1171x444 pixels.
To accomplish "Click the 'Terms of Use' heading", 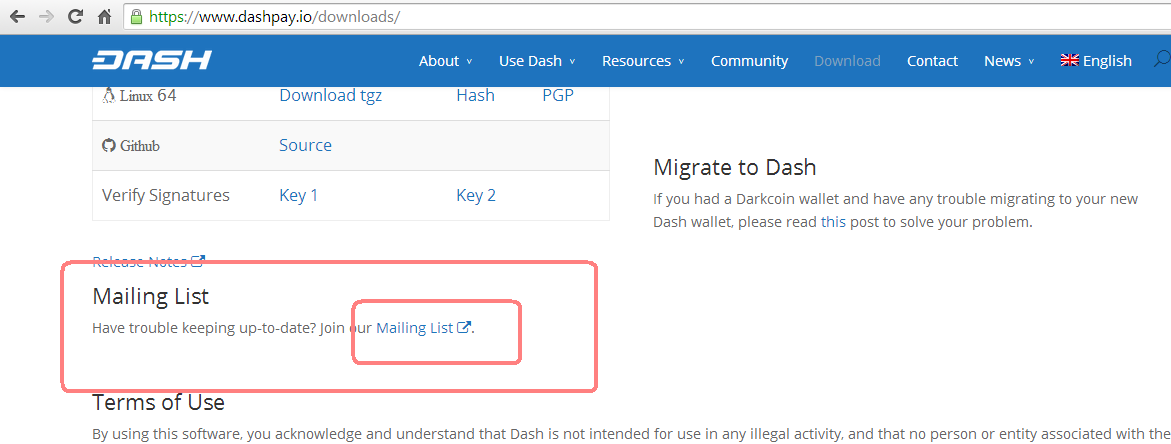I will pyautogui.click(x=158, y=402).
